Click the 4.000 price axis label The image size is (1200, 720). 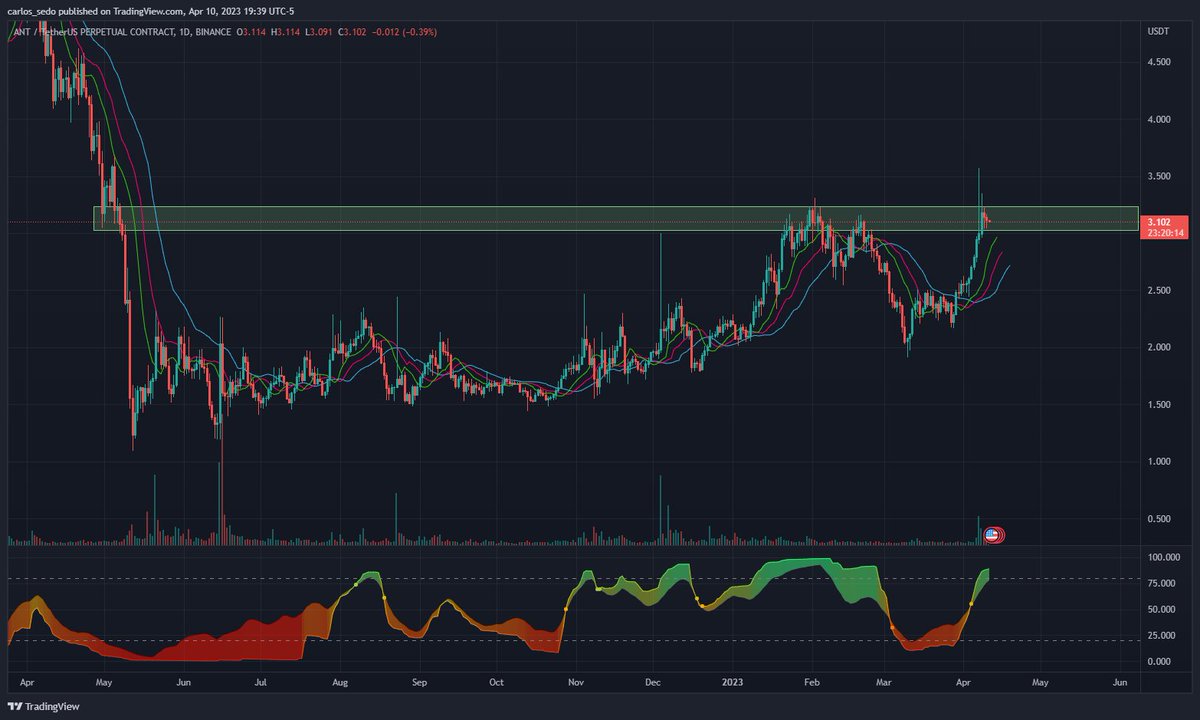coord(1160,119)
